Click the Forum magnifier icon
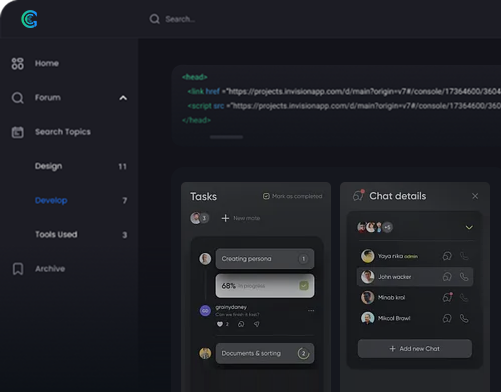 pyautogui.click(x=17, y=98)
